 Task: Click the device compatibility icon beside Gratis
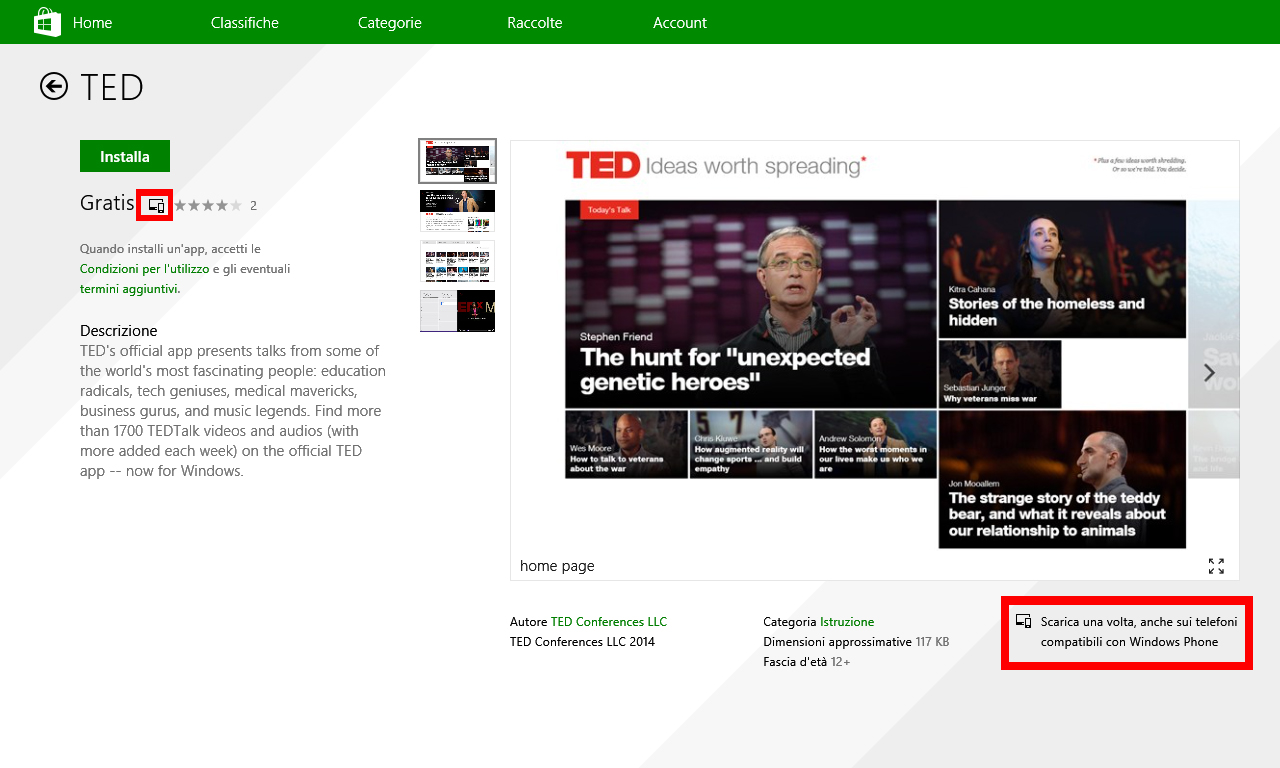156,205
